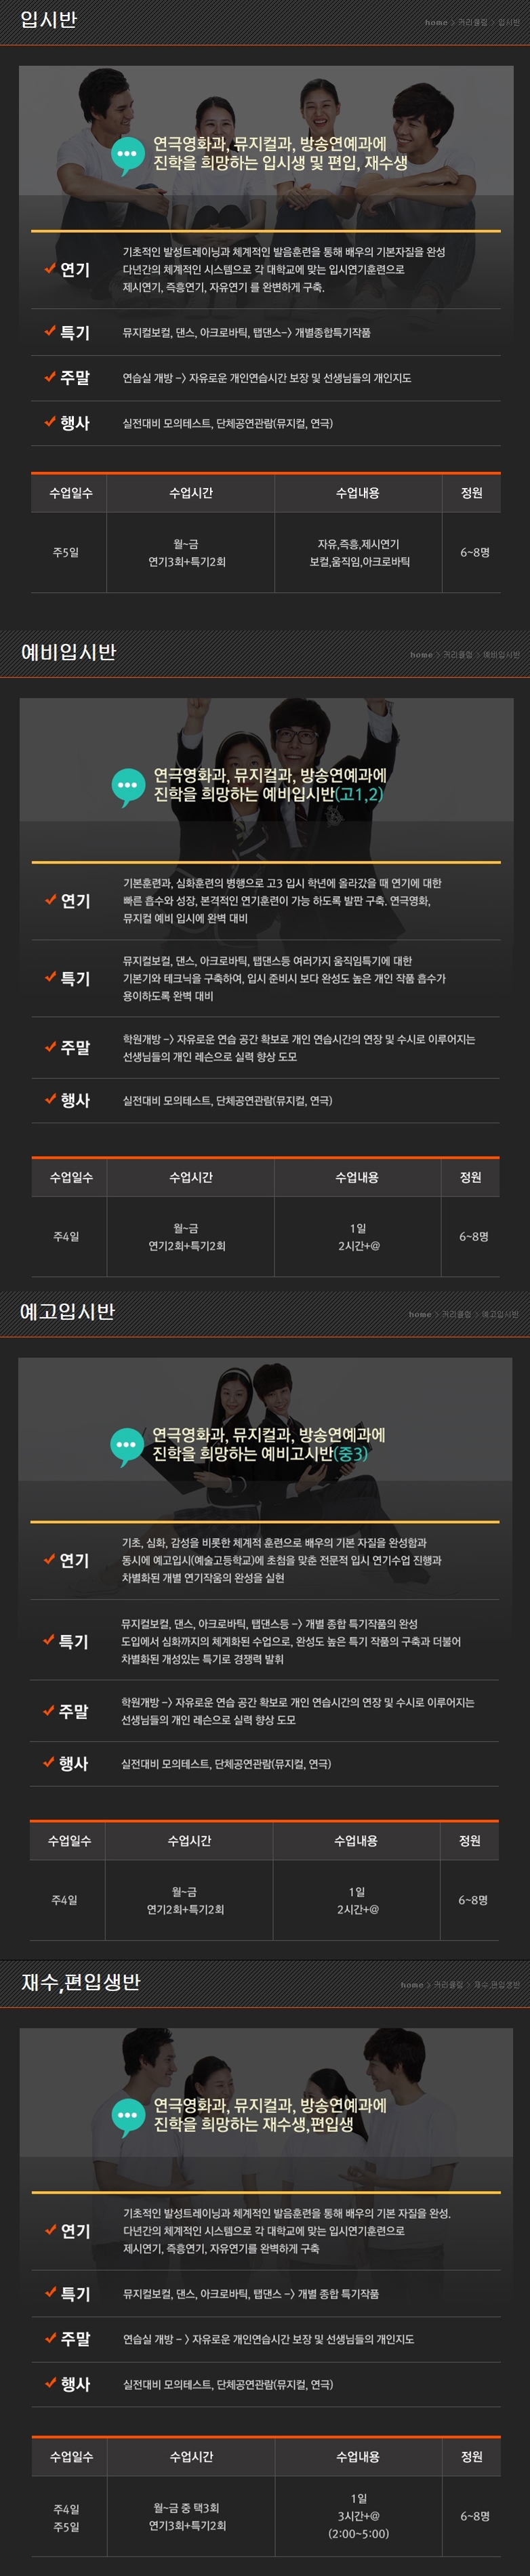Click the 재수,편입생반 section title
This screenshot has width=530, height=2576.
[80, 1981]
